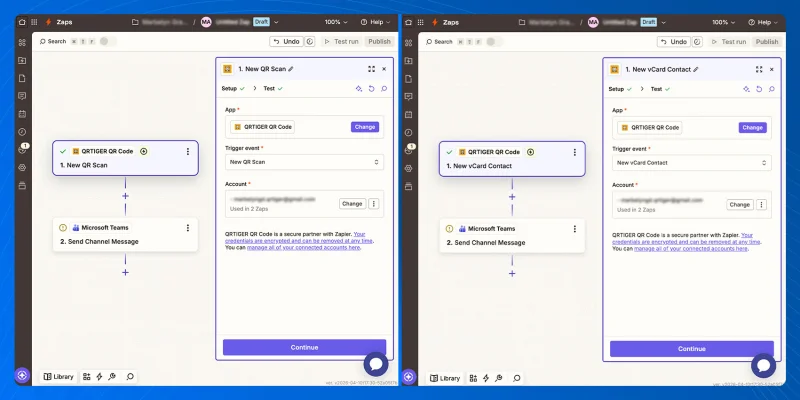Expand the New QR Scan panel to fullscreen

tap(371, 69)
